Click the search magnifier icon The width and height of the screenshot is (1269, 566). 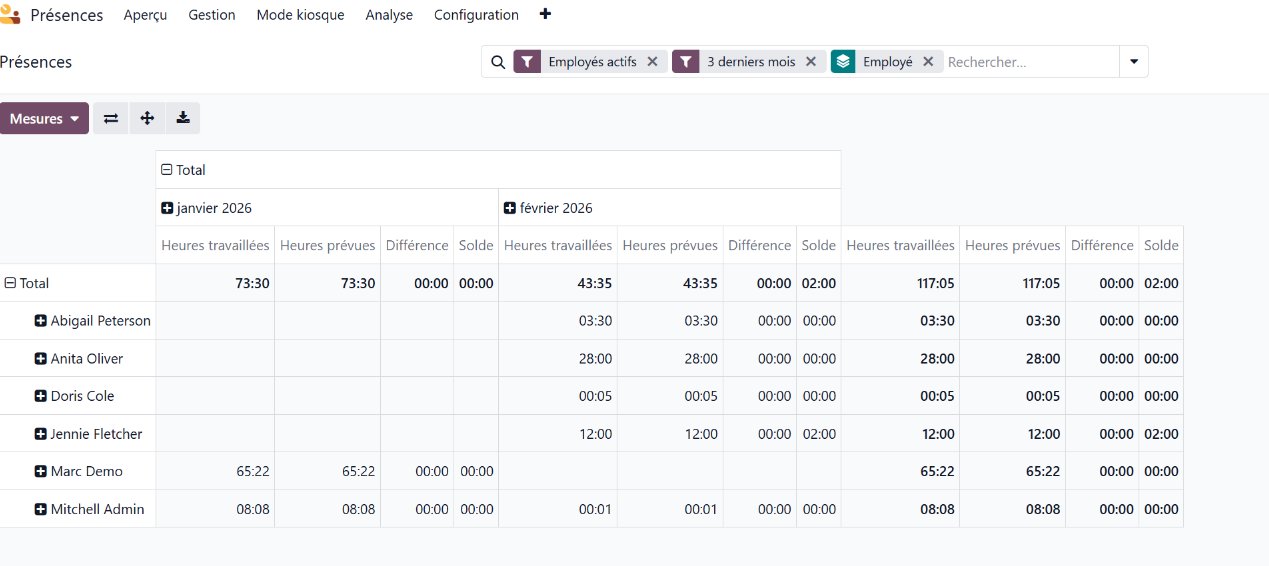pos(498,62)
